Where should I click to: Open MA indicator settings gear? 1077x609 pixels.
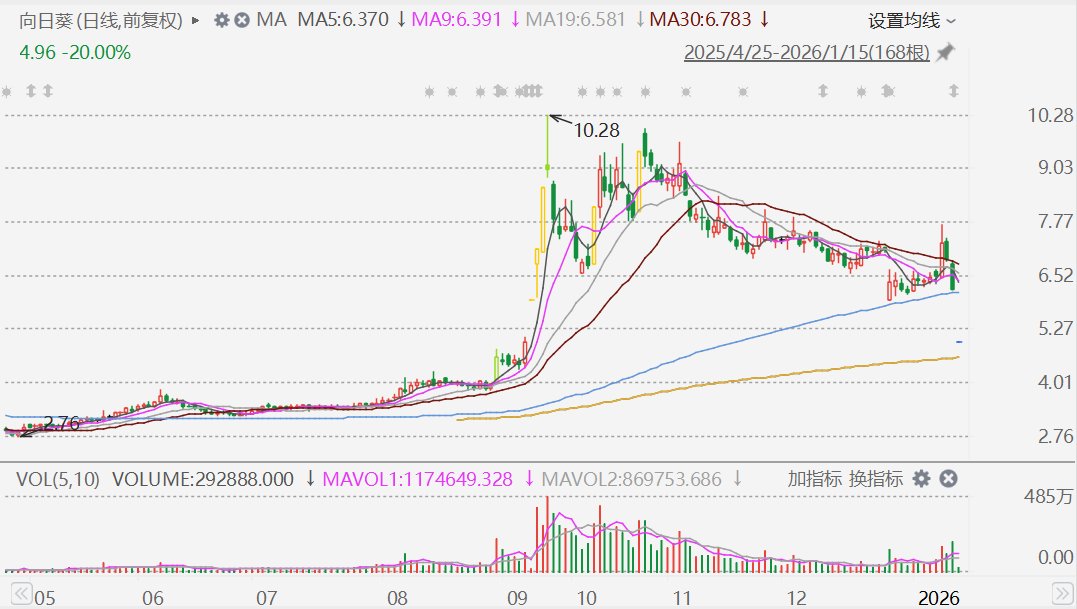222,20
